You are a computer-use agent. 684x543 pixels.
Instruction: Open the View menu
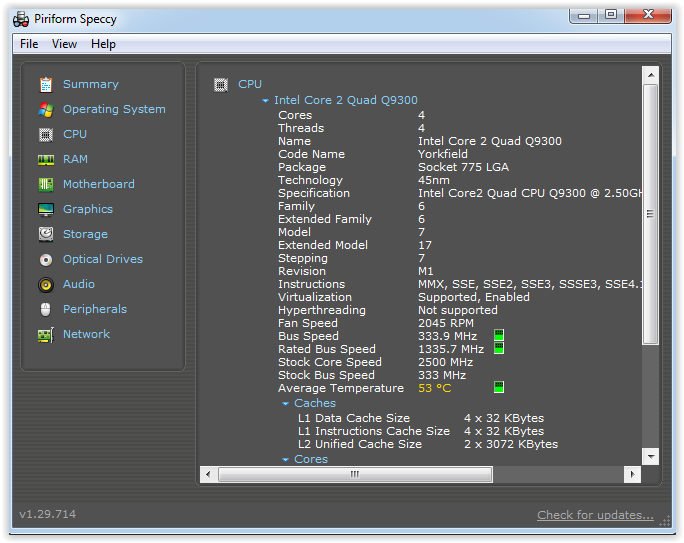pos(64,44)
